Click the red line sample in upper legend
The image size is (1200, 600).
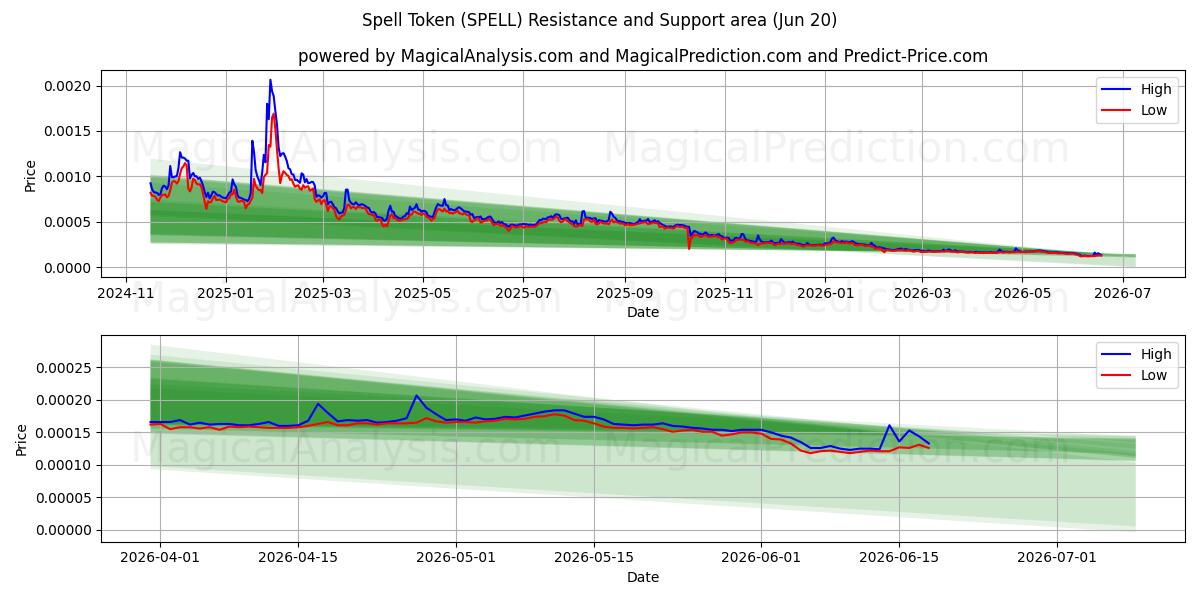[1117, 111]
